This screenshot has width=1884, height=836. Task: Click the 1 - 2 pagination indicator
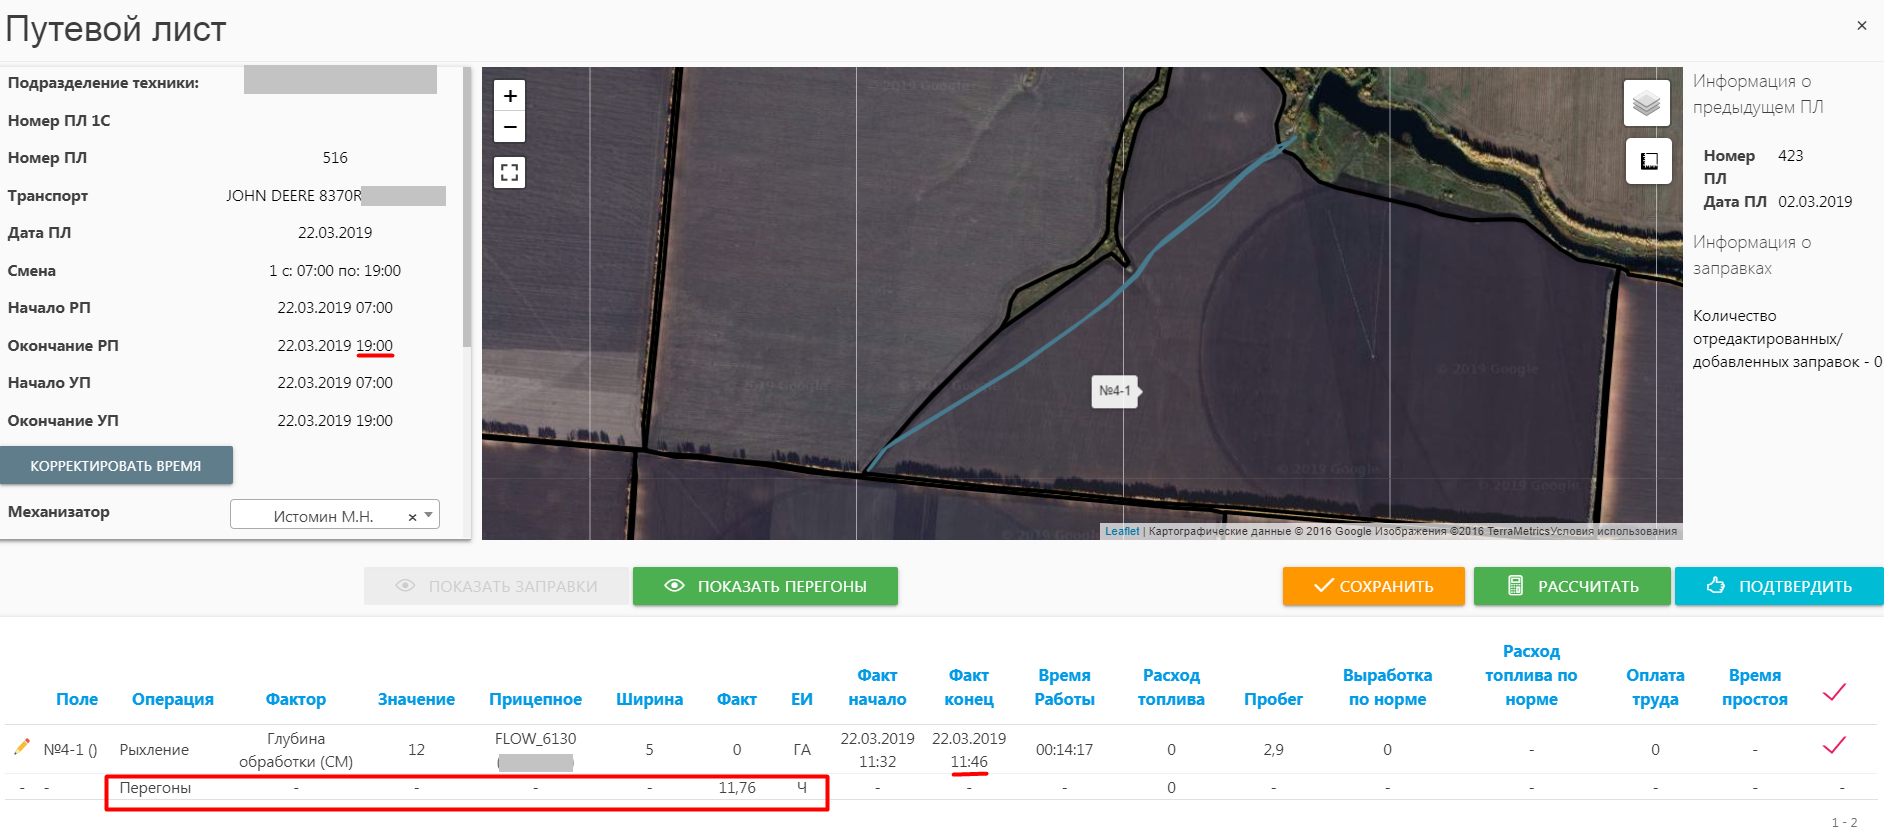(1844, 822)
